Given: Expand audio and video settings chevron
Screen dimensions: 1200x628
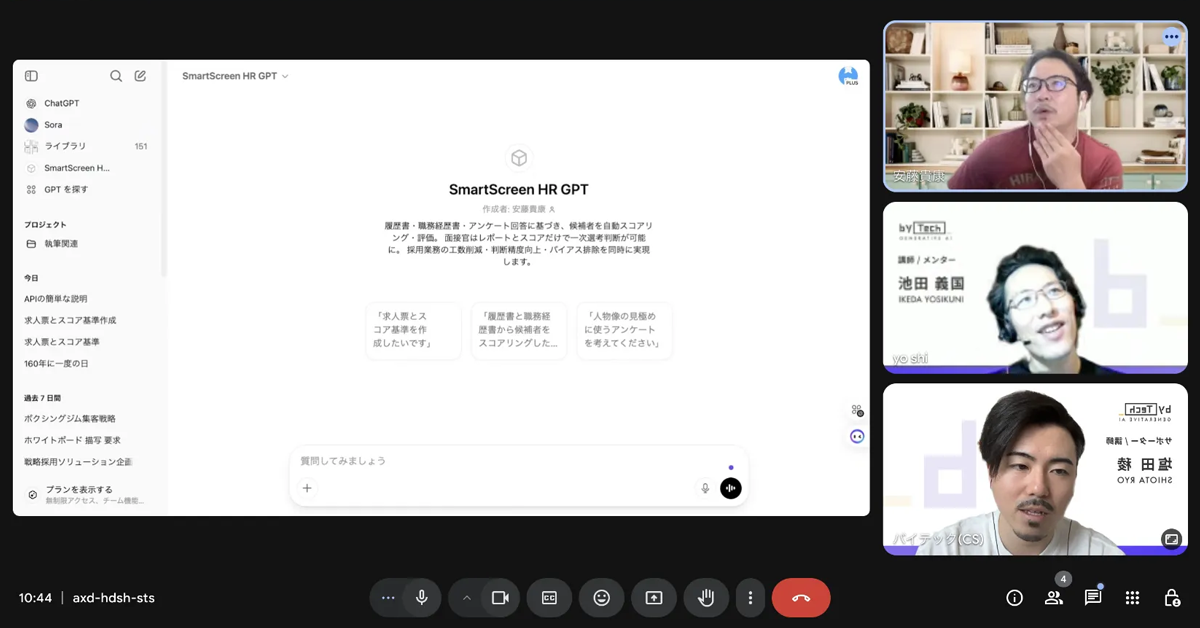Looking at the screenshot, I should point(466,598).
